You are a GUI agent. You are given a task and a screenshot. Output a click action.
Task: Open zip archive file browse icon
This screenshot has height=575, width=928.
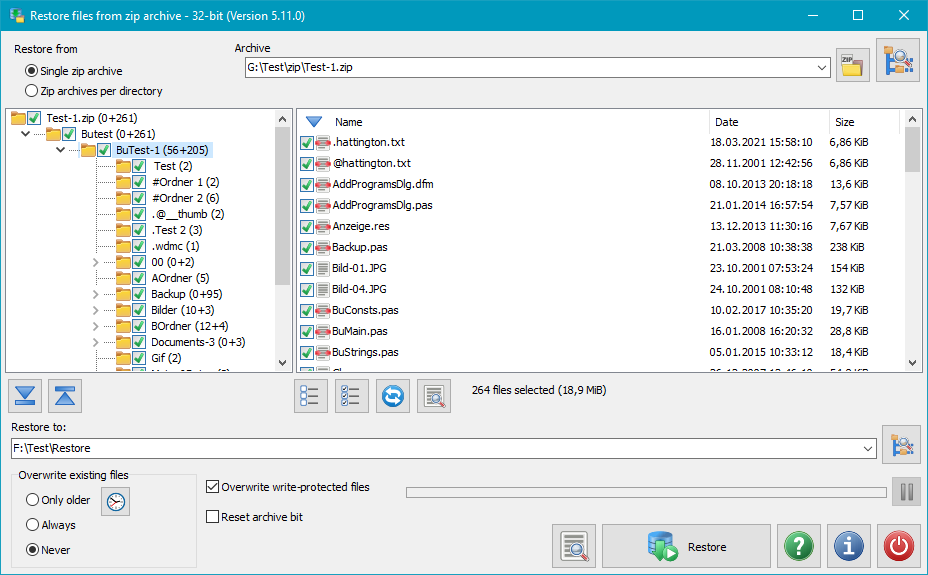[x=852, y=65]
